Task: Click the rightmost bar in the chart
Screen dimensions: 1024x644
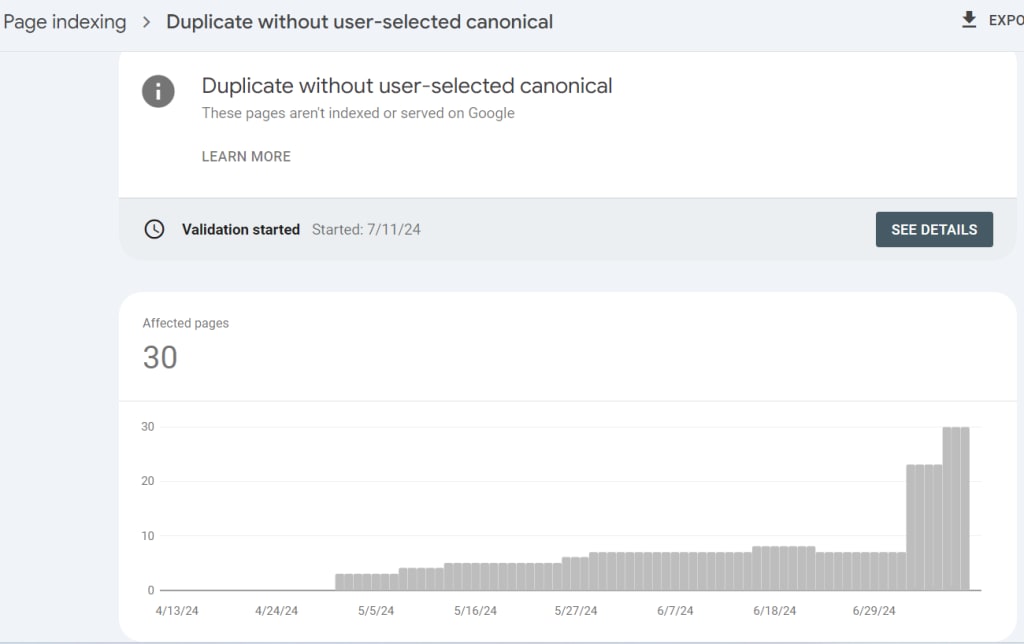Action: tap(963, 508)
